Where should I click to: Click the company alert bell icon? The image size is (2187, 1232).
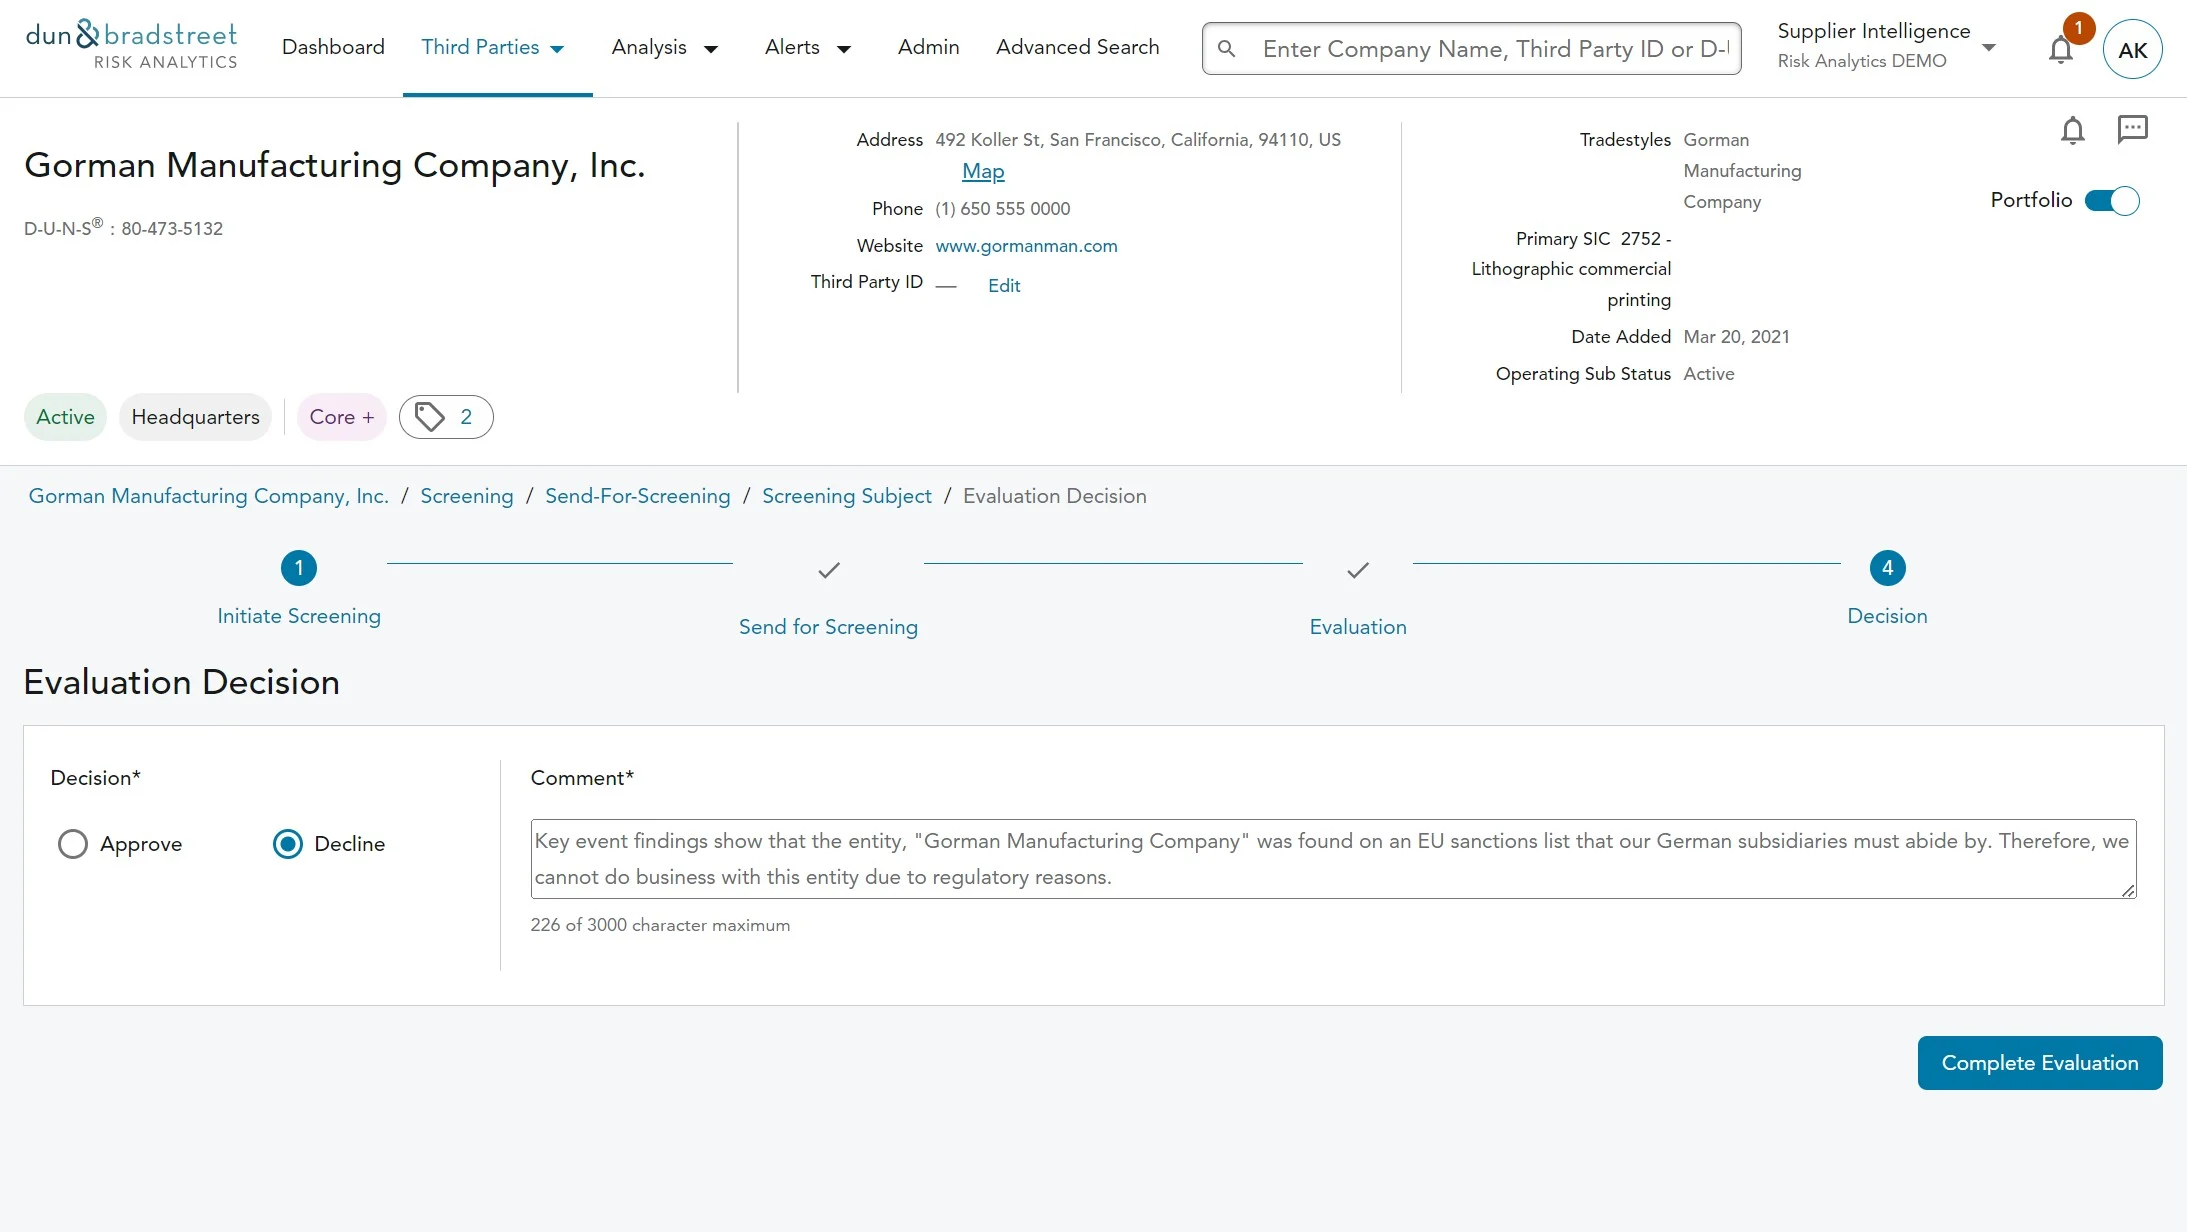tap(2073, 131)
